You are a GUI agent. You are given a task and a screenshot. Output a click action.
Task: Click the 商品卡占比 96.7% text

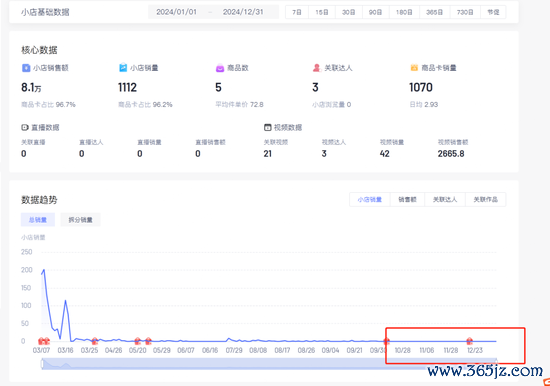48,105
